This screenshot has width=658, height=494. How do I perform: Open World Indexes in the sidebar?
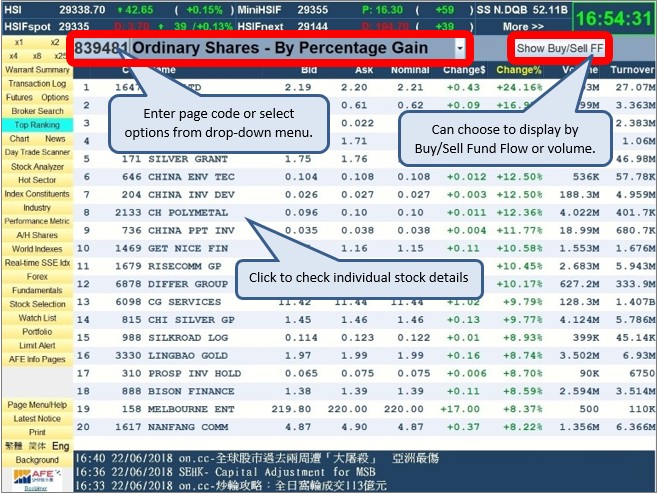pyautogui.click(x=37, y=249)
